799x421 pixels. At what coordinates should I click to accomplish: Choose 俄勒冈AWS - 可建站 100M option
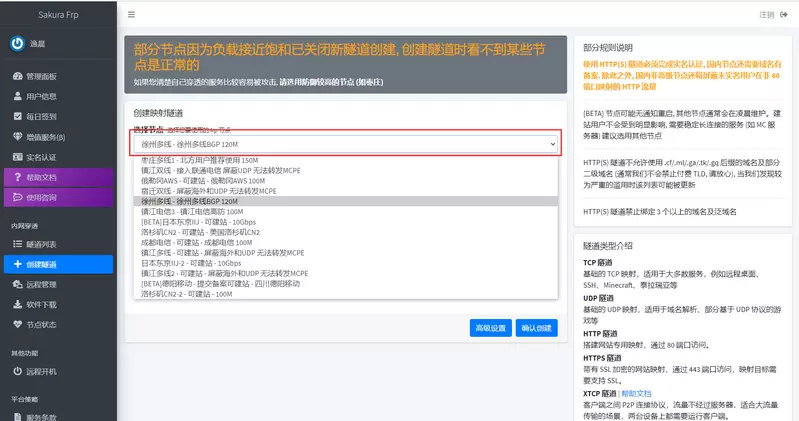tap(345, 180)
